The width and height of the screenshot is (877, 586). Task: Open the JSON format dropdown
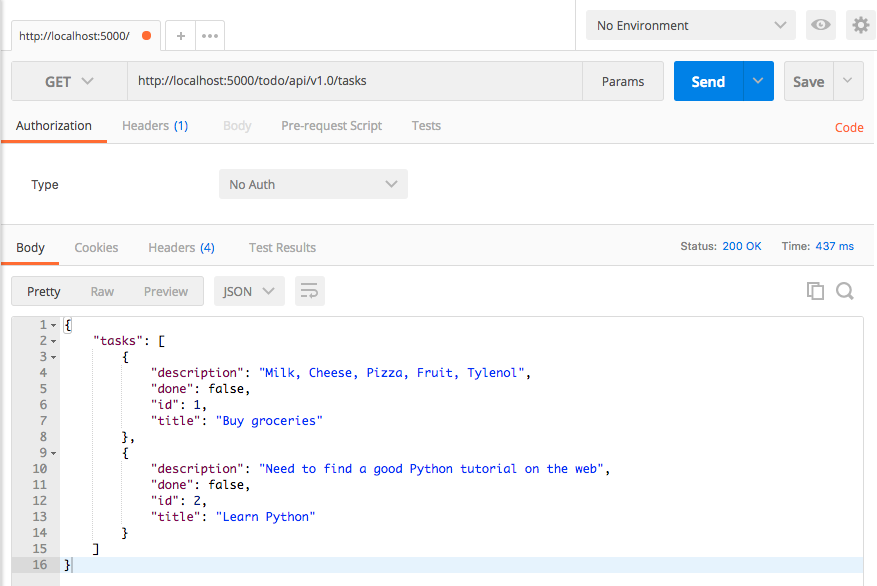click(249, 291)
